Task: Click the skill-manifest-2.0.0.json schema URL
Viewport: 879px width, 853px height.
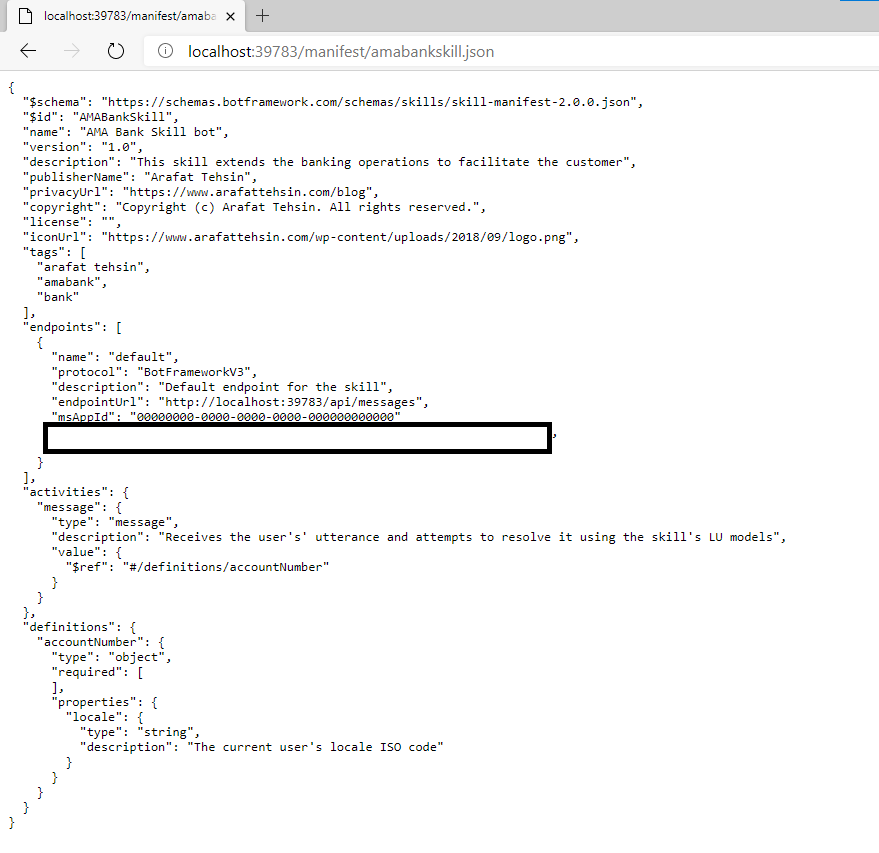Action: click(x=369, y=102)
